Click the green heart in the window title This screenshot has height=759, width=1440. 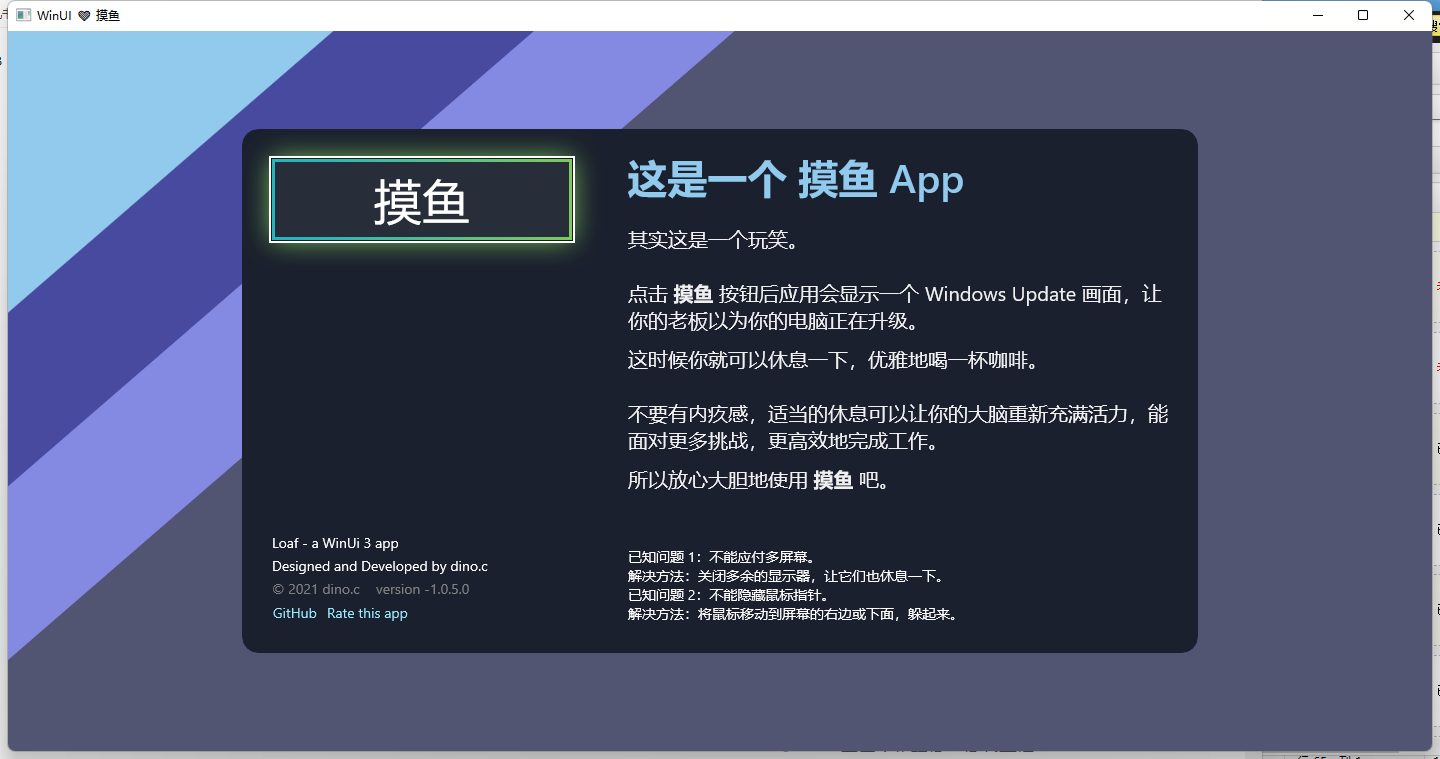(x=84, y=16)
